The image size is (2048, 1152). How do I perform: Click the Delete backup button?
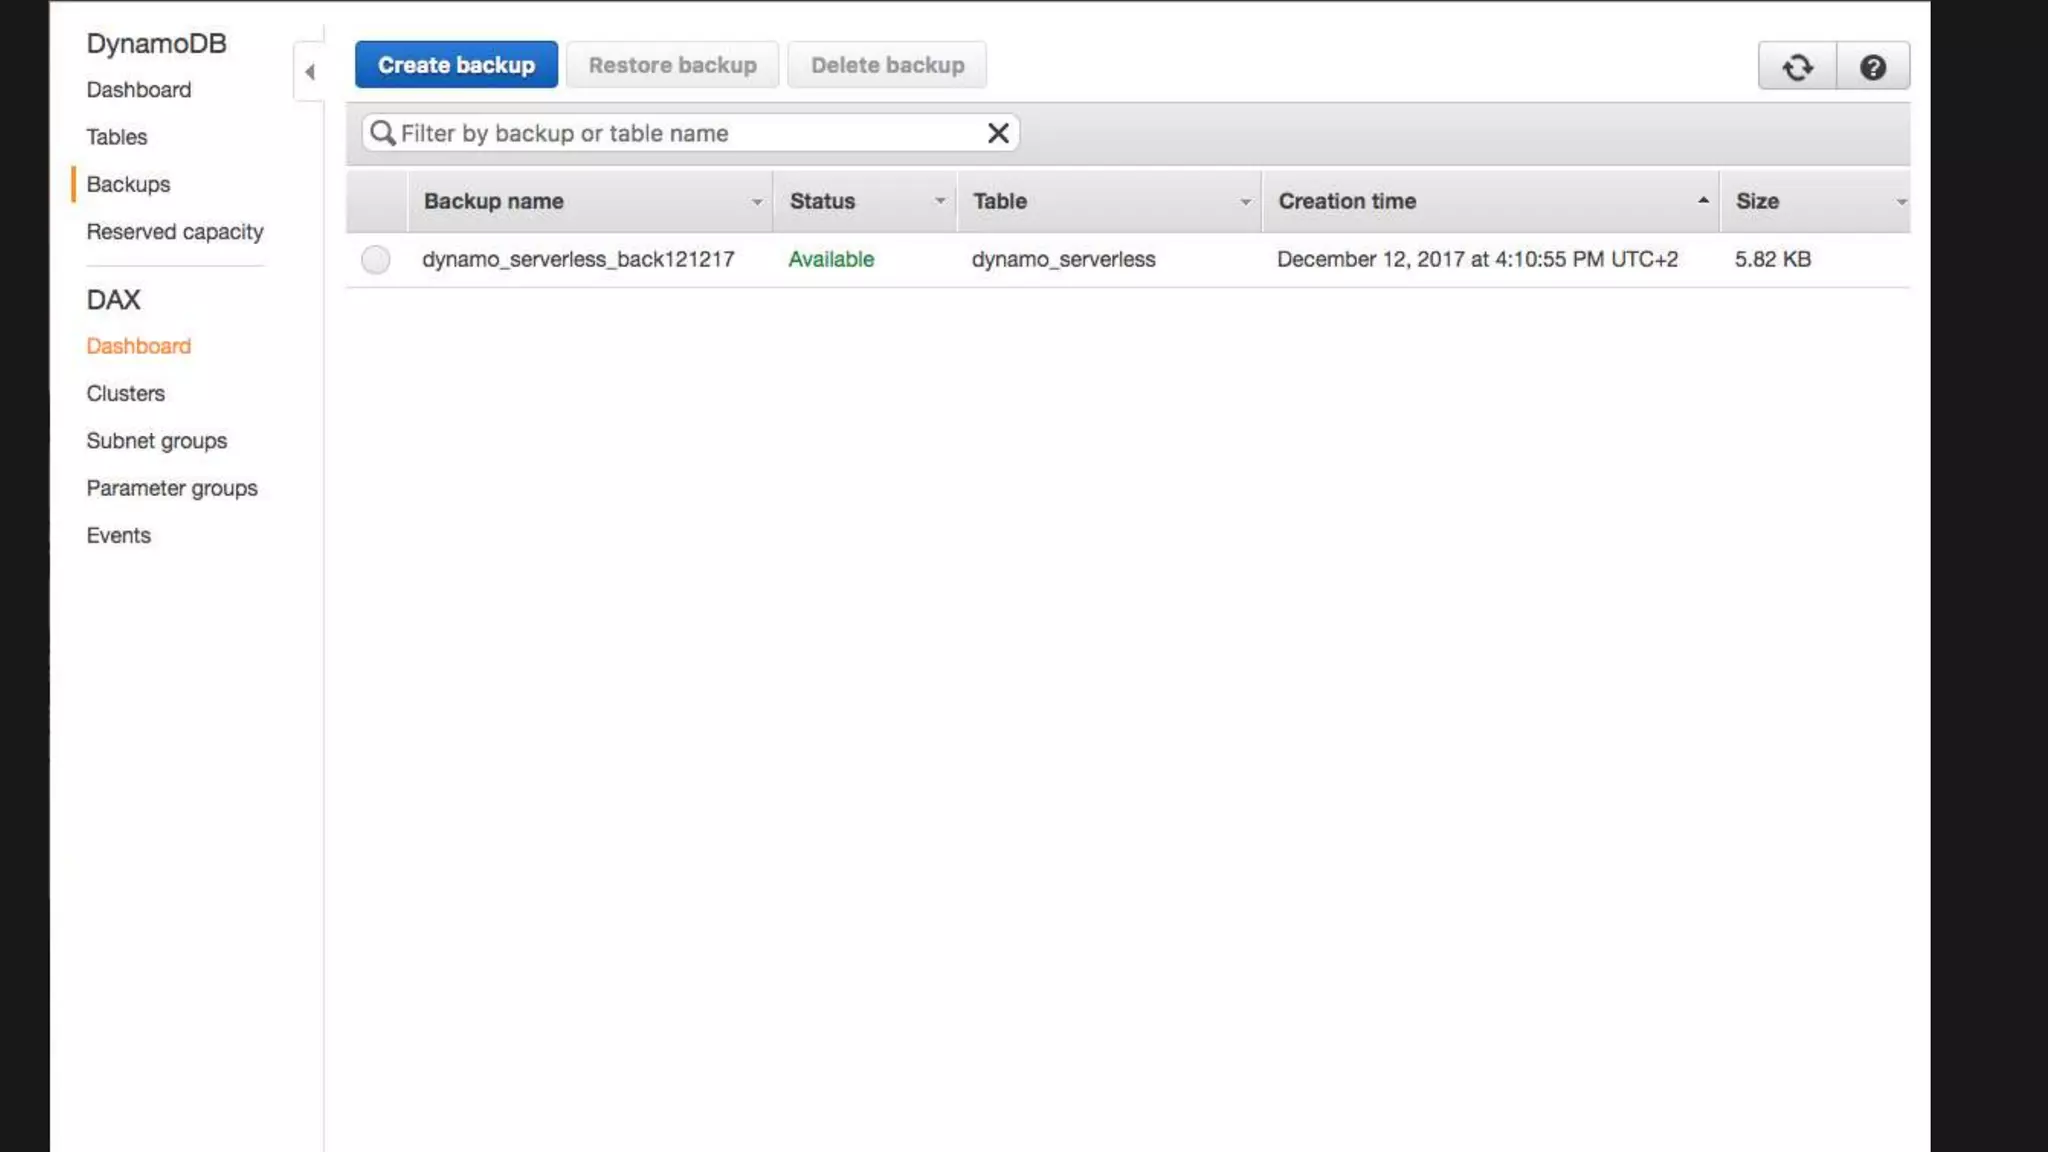(x=887, y=65)
